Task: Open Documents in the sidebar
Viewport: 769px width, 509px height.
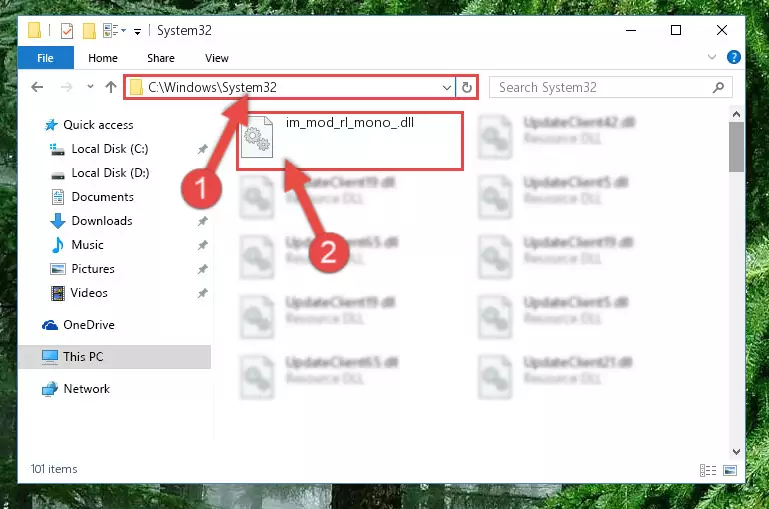Action: [103, 197]
